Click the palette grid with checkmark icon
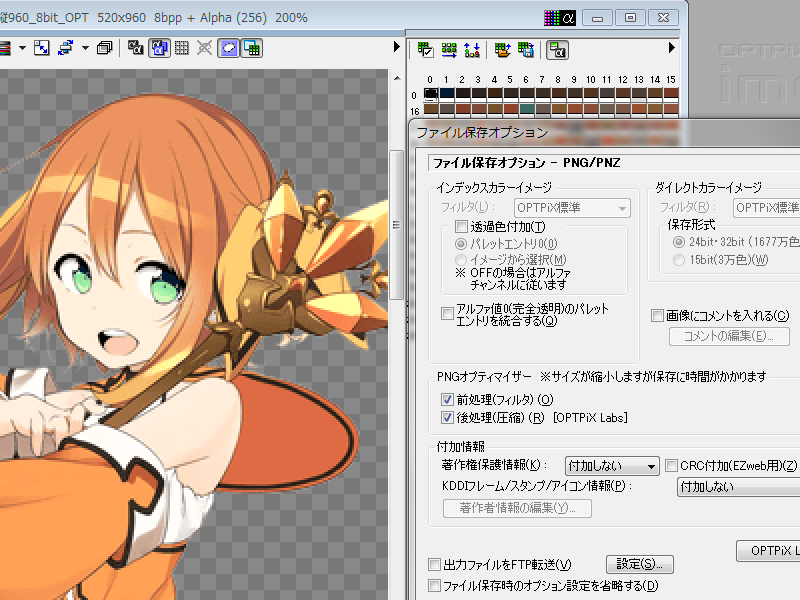 tap(426, 50)
